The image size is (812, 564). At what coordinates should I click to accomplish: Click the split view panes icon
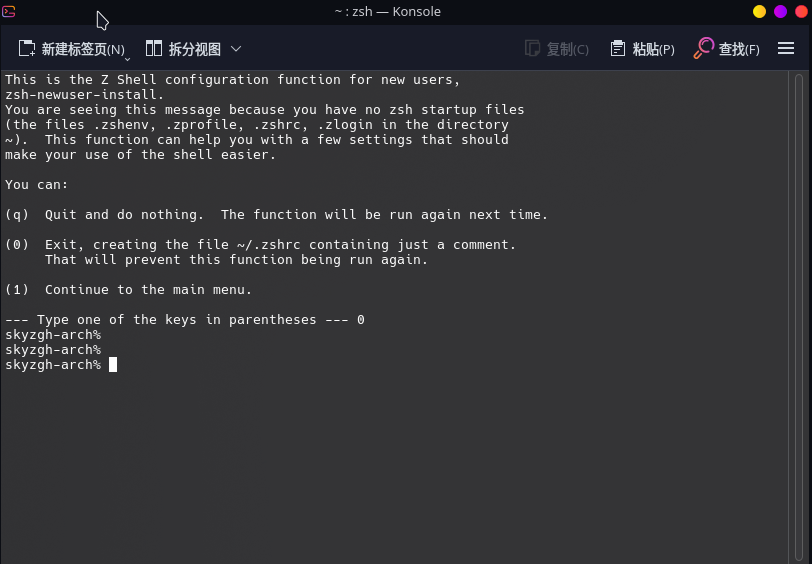[x=154, y=48]
